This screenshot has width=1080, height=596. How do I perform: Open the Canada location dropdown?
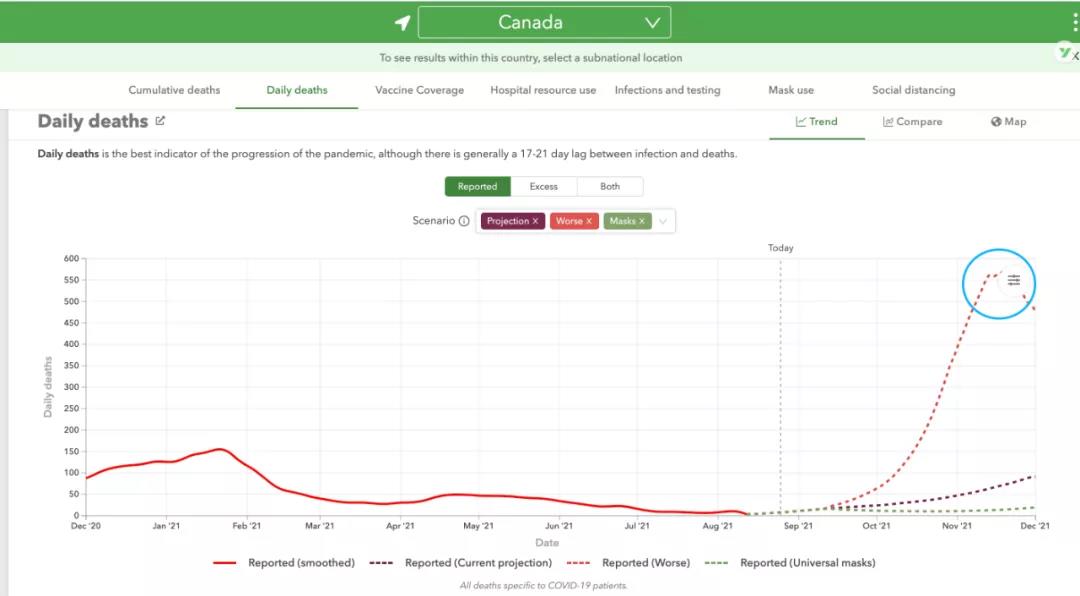coord(544,22)
